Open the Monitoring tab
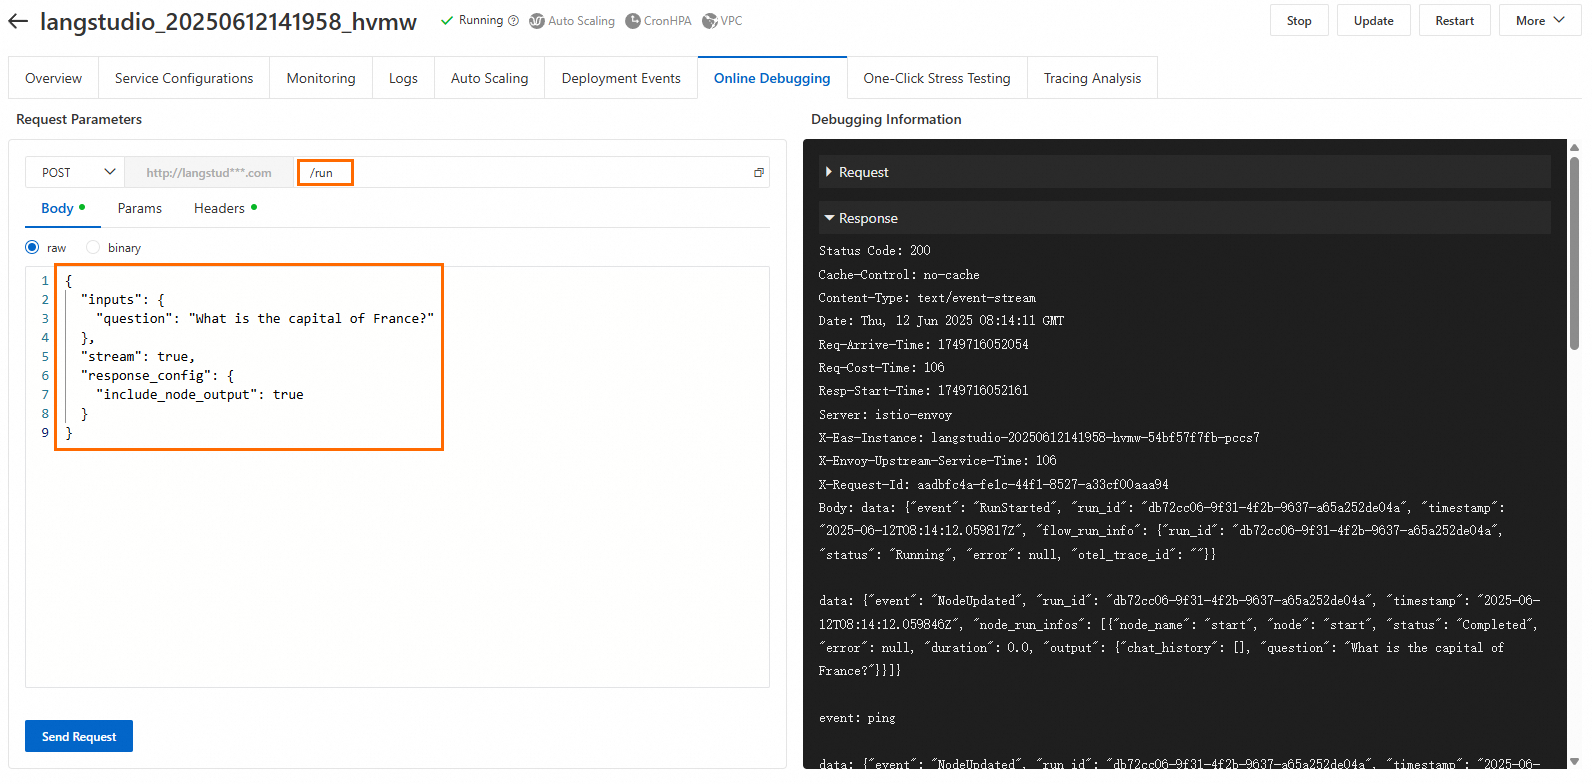This screenshot has width=1592, height=784. 321,78
